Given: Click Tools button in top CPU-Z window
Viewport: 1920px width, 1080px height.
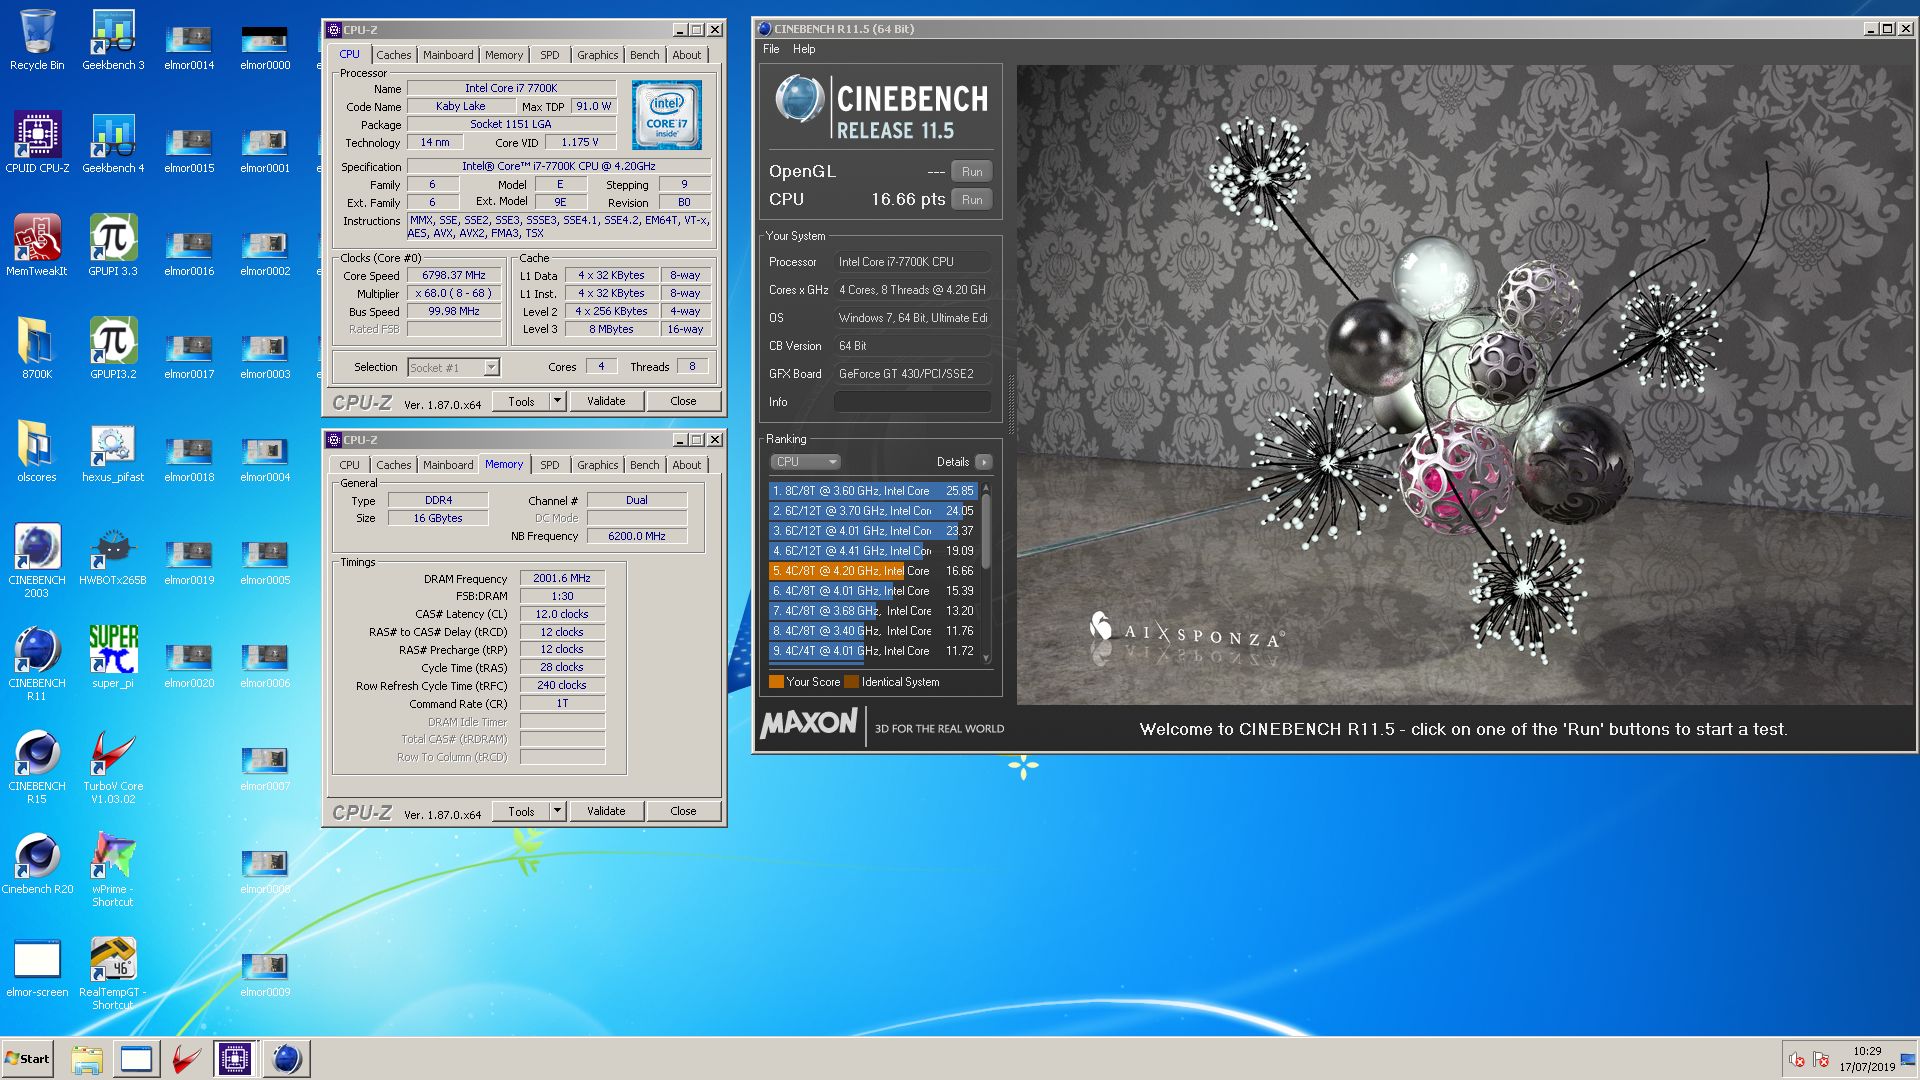Looking at the screenshot, I should click(x=521, y=401).
